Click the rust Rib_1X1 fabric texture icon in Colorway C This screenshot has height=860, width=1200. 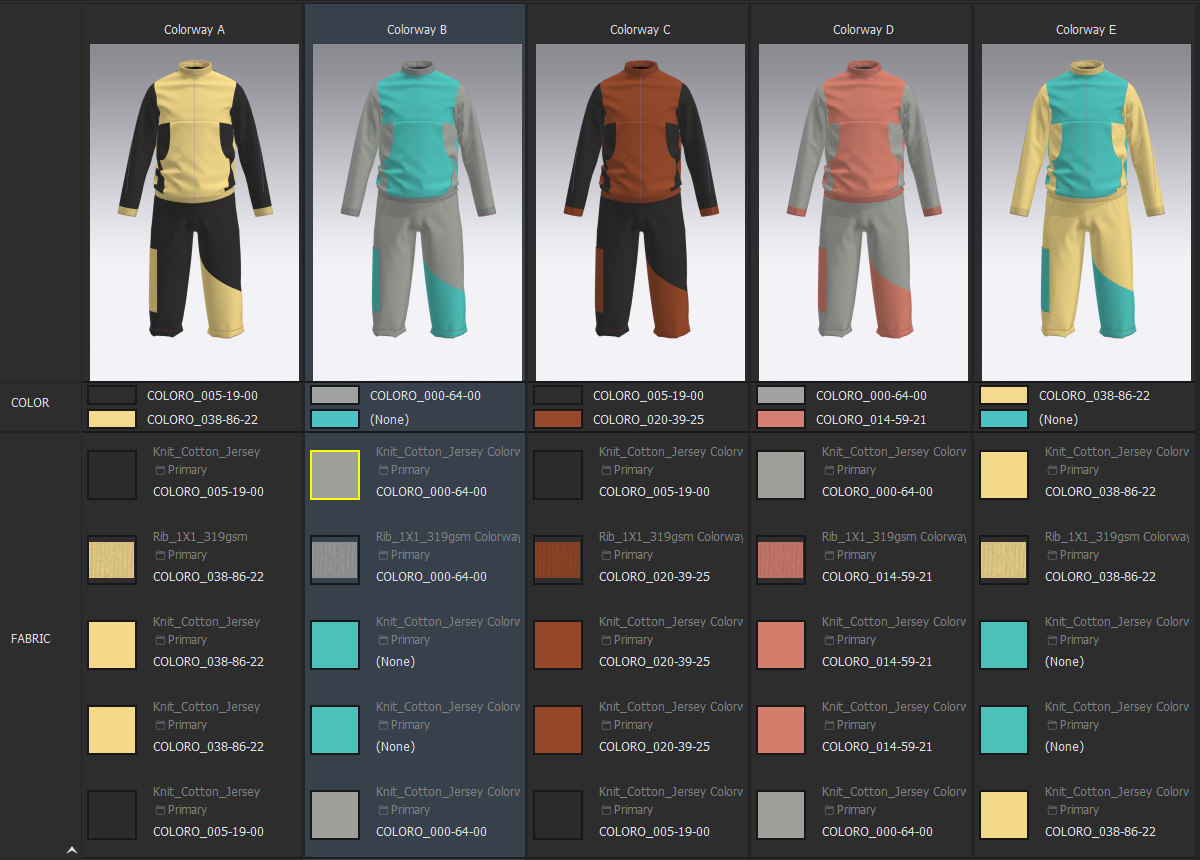pyautogui.click(x=558, y=560)
